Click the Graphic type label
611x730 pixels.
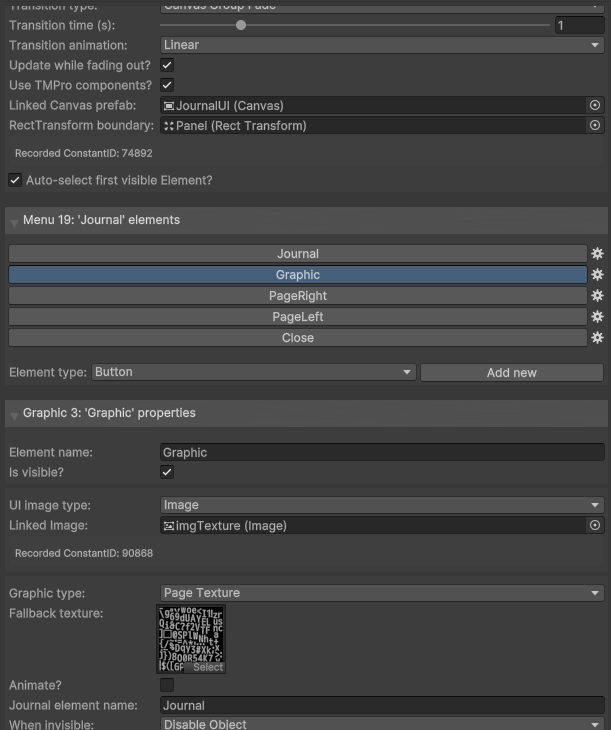point(47,593)
